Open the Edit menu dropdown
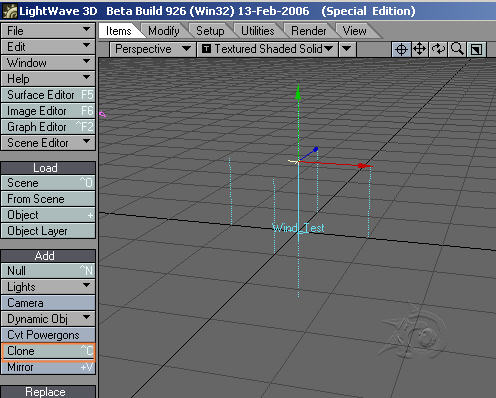Screen dimensions: 496x398 (48, 47)
